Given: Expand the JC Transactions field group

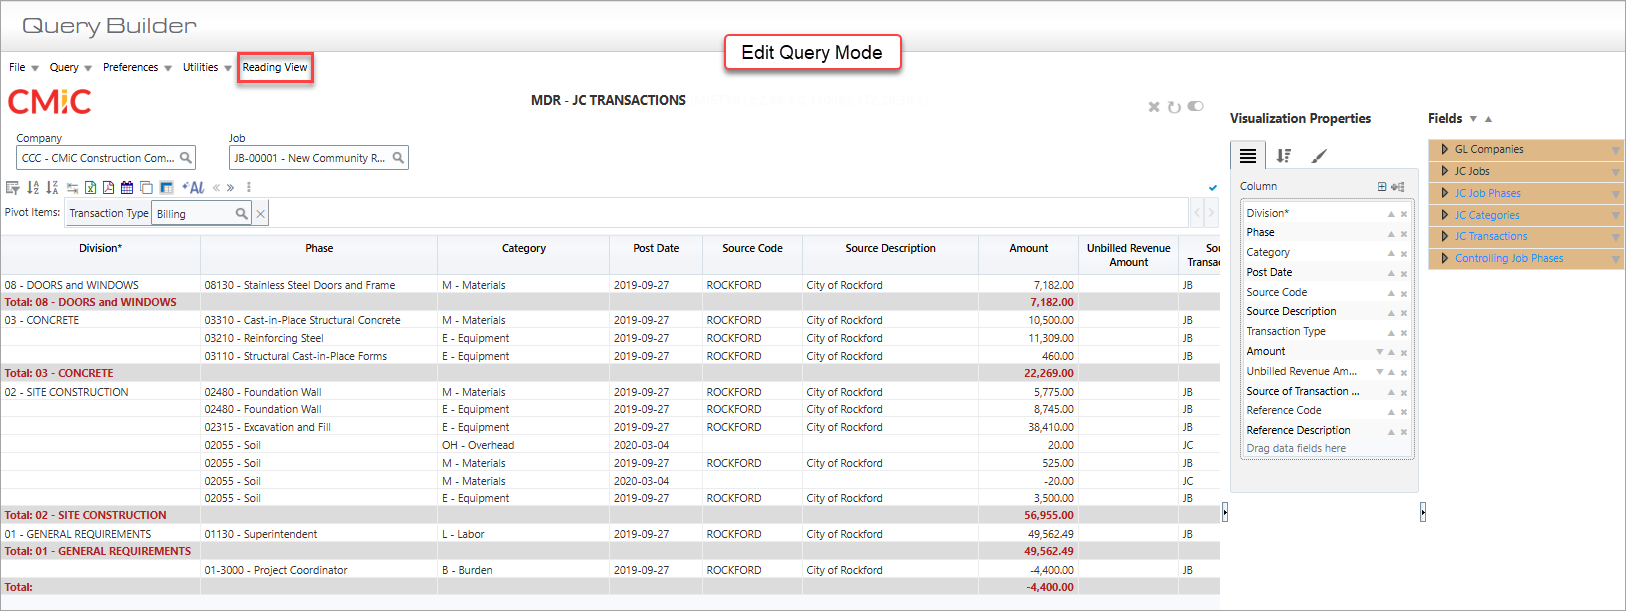Looking at the screenshot, I should tap(1444, 236).
